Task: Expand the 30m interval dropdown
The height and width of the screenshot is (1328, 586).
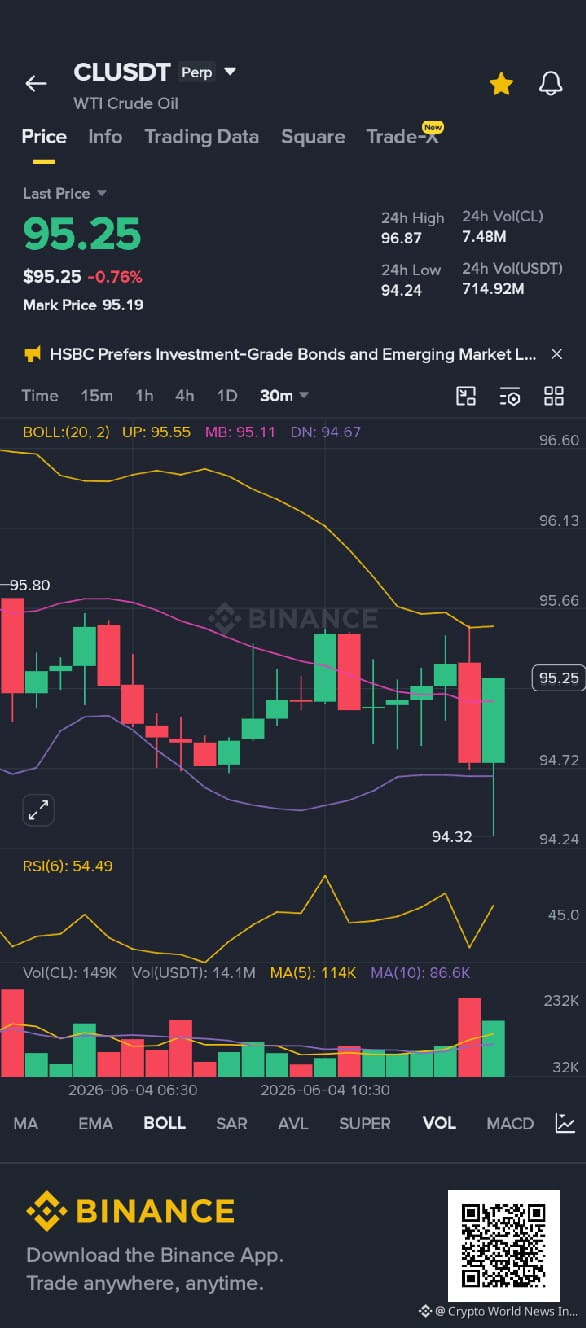Action: pos(284,396)
